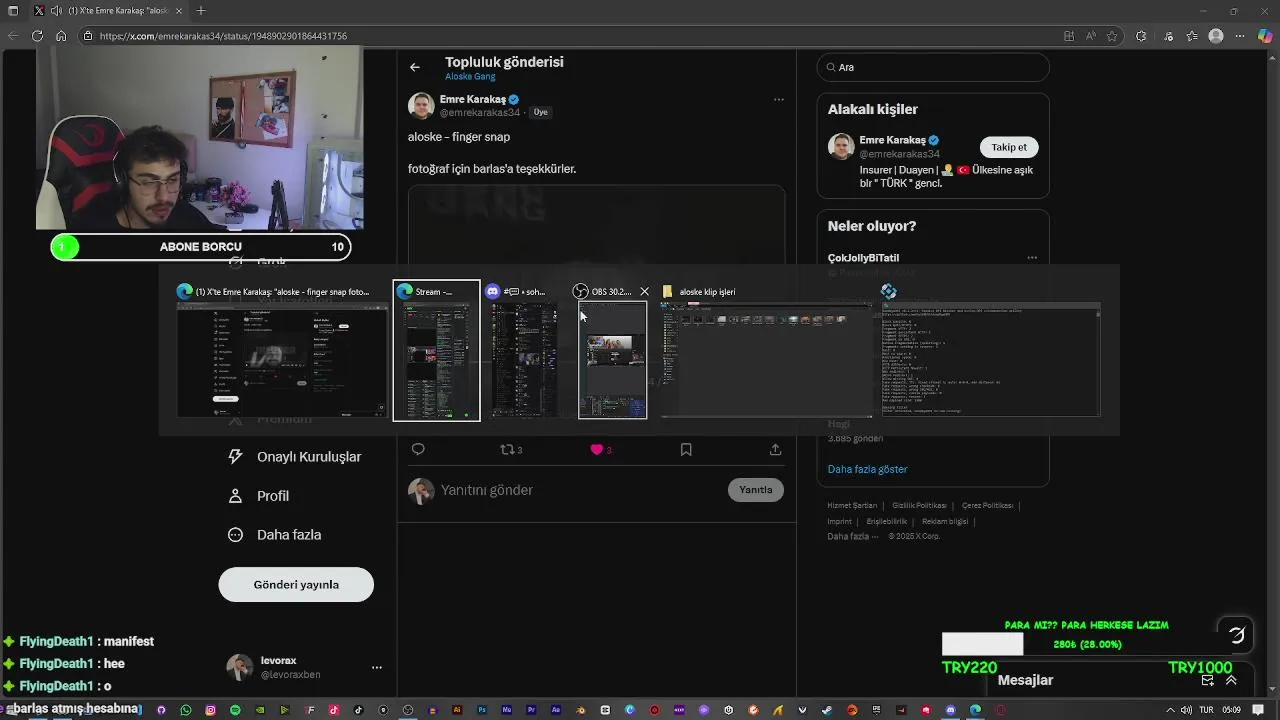Open Steam from the taskbar
1280x720 pixels.
pyautogui.click(x=827, y=710)
